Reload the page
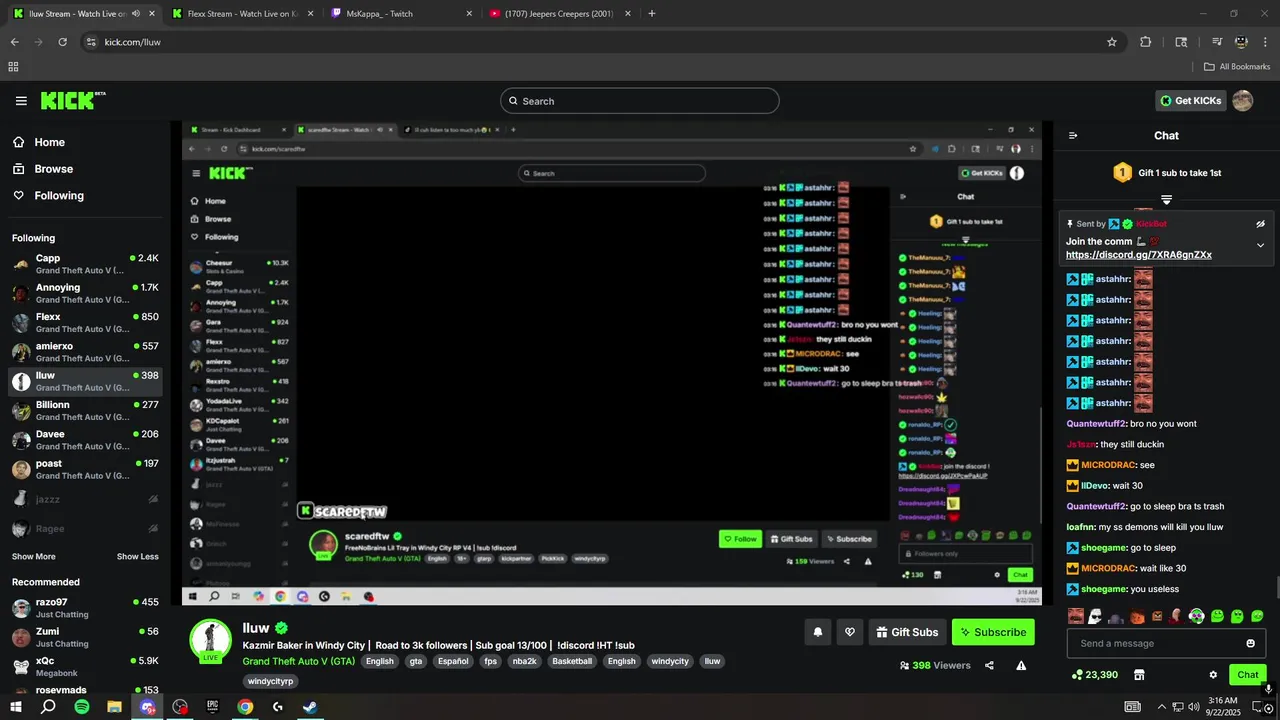Viewport: 1280px width, 720px height. pos(62,42)
